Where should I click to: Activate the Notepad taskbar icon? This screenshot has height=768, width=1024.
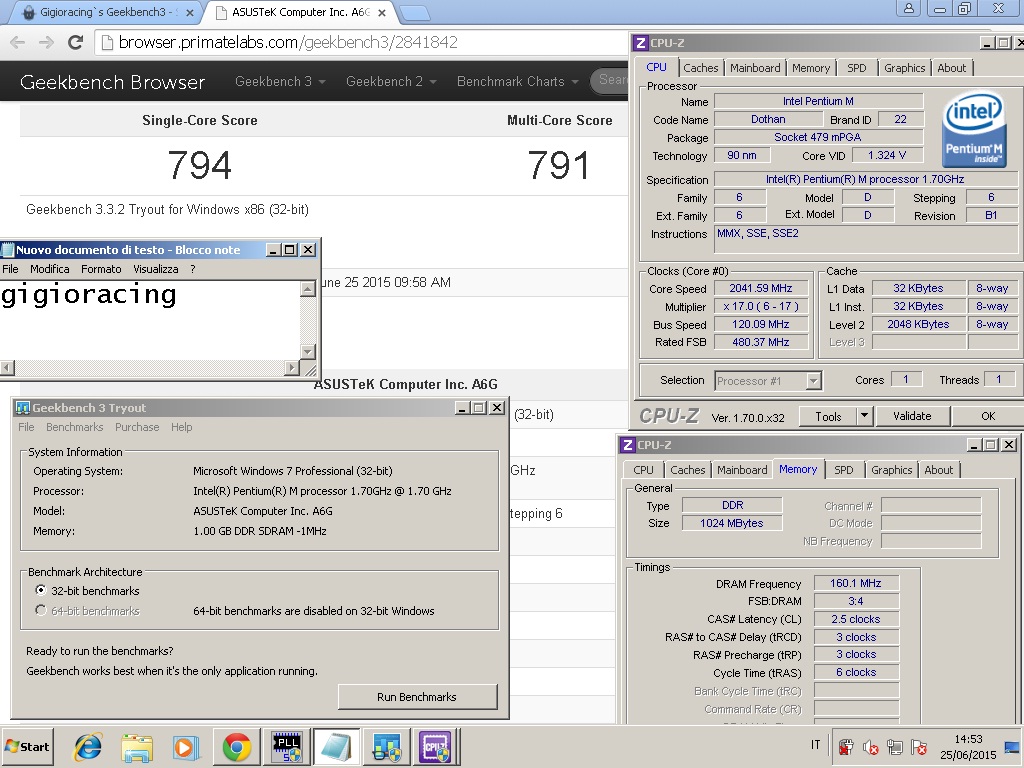pyautogui.click(x=336, y=747)
